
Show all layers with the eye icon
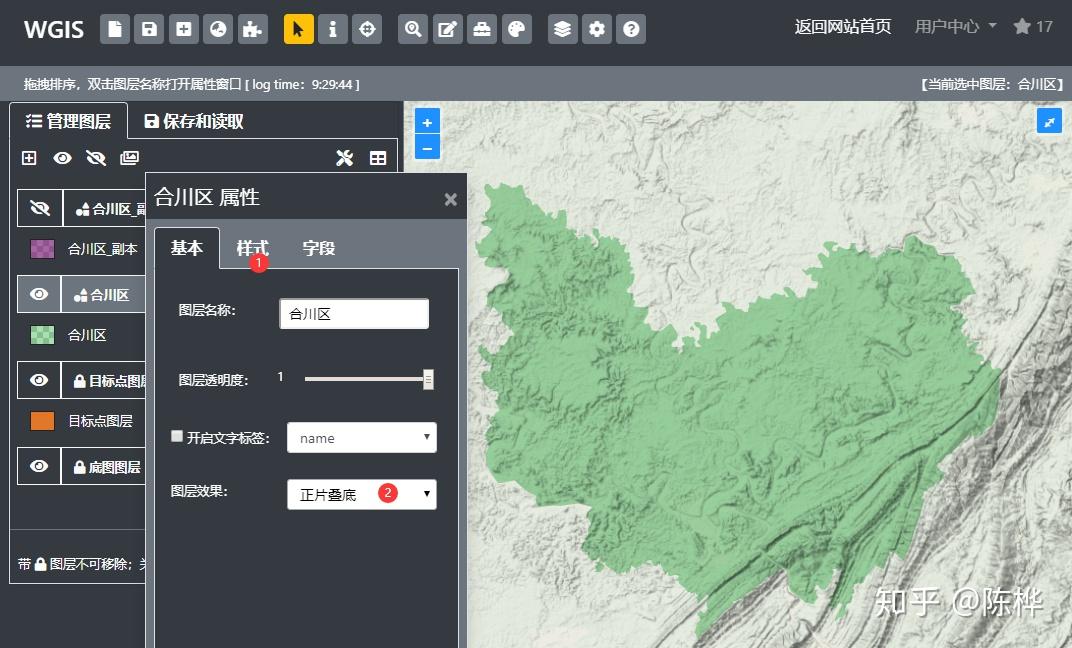[62, 158]
